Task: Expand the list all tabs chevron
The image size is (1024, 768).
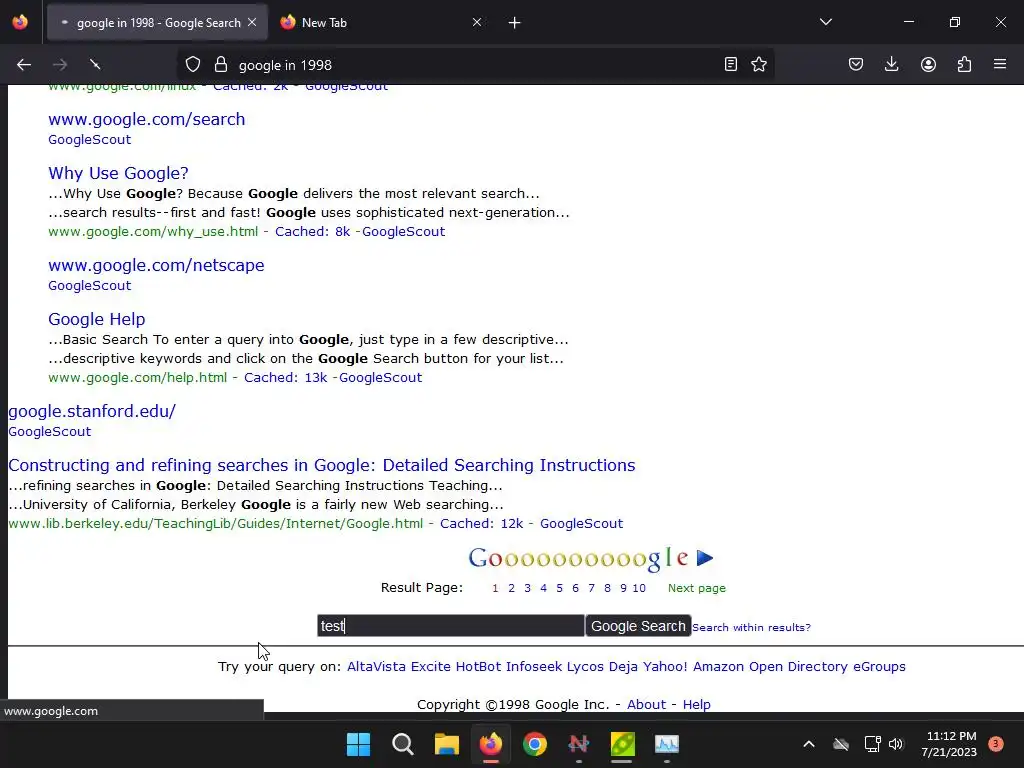Action: [825, 22]
